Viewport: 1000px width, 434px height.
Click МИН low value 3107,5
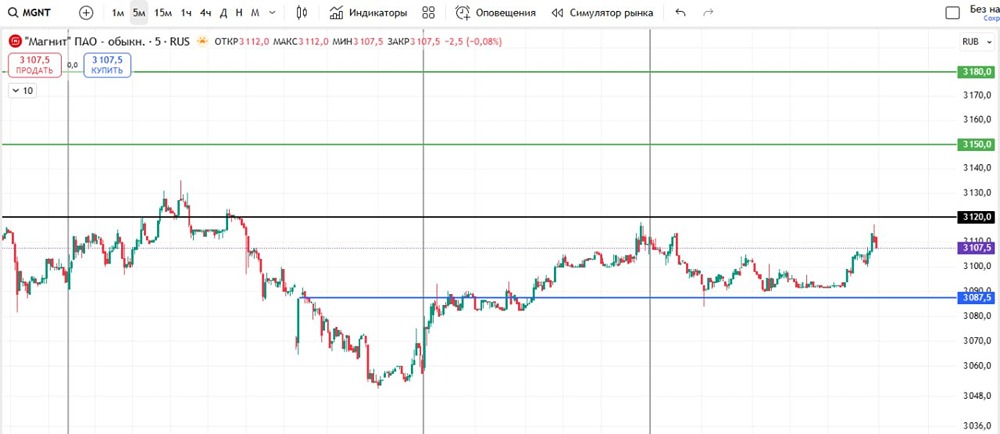[x=369, y=41]
